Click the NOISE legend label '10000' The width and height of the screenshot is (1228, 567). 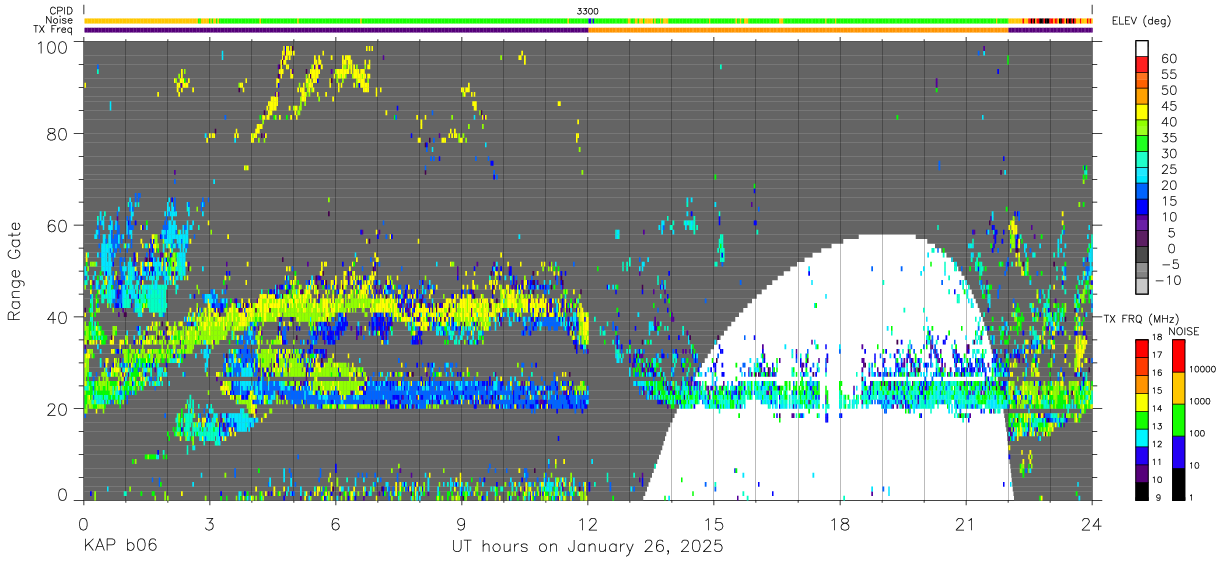click(x=1204, y=369)
